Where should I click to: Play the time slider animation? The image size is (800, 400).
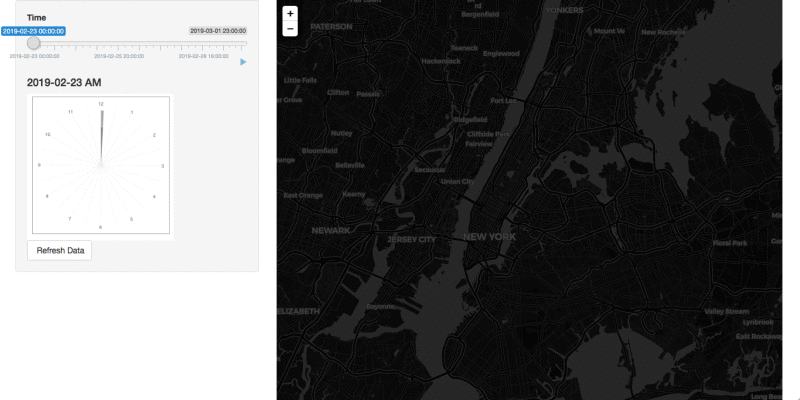[x=243, y=62]
